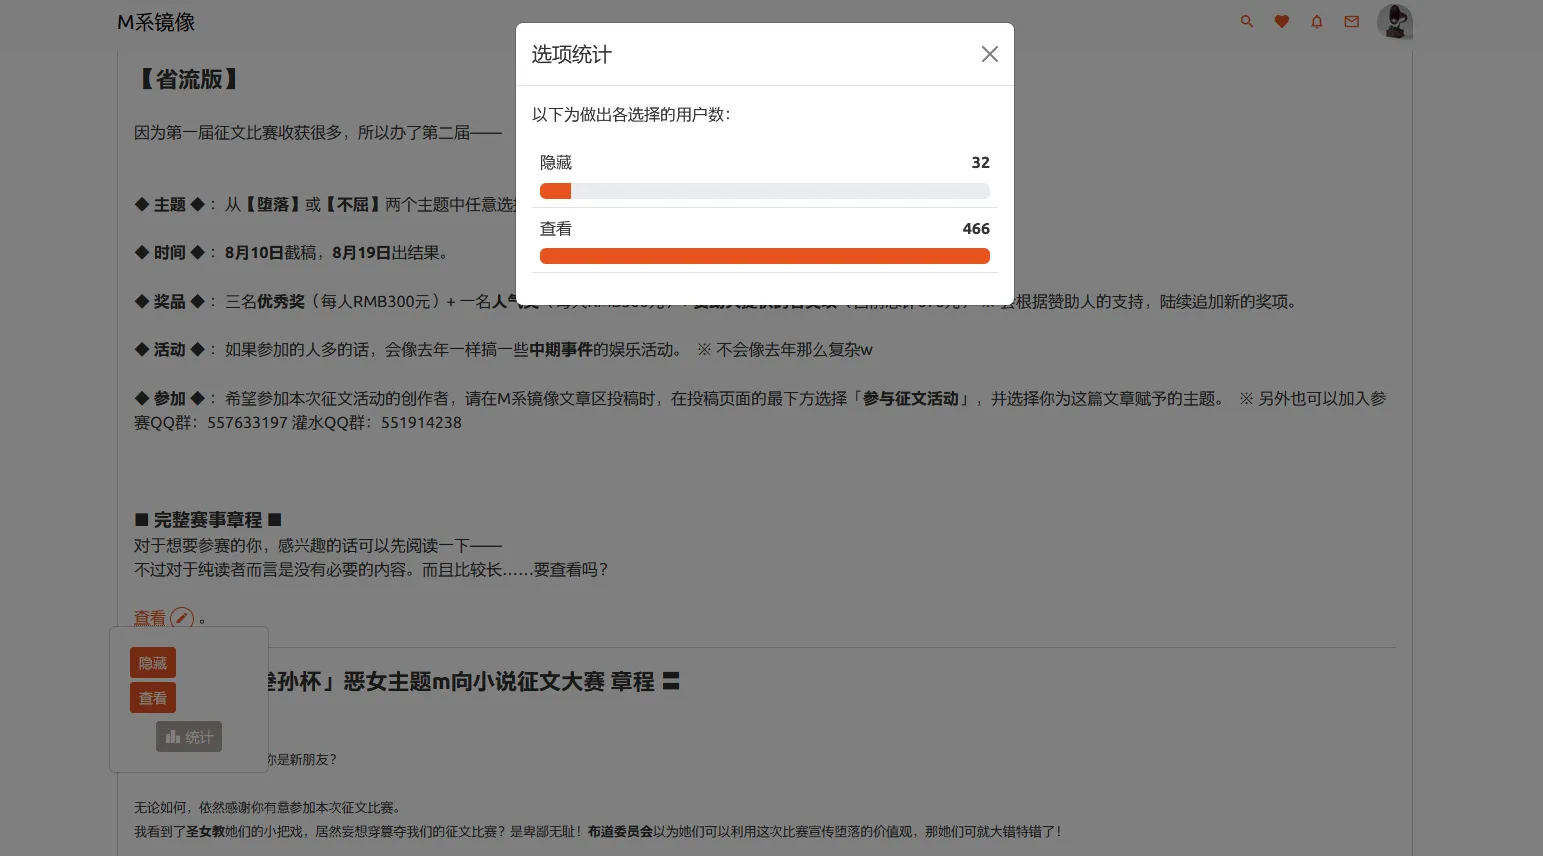The height and width of the screenshot is (856, 1543).
Task: Click the 完整赛事章程 section heading
Action: coord(208,520)
